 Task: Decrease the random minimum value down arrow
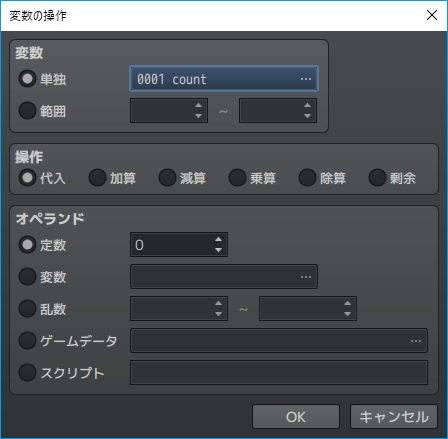coord(219,314)
